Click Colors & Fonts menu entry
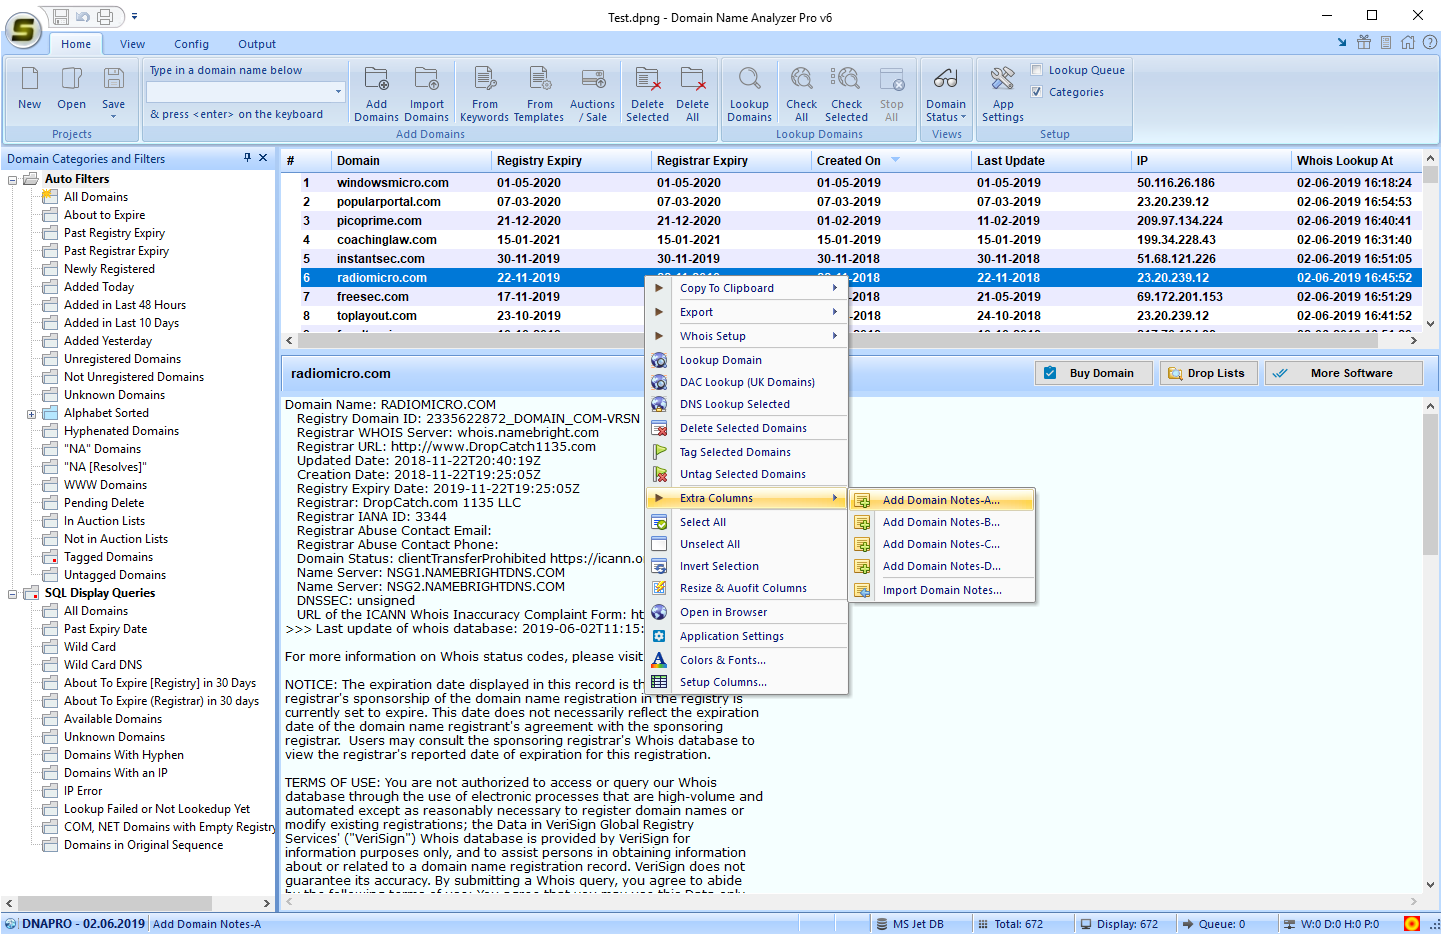Screen dimensions: 1442x935 [748, 660]
